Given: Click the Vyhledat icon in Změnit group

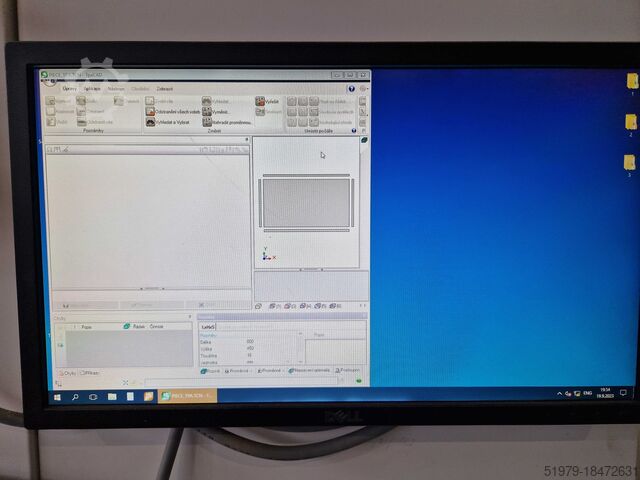Looking at the screenshot, I should pyautogui.click(x=207, y=101).
